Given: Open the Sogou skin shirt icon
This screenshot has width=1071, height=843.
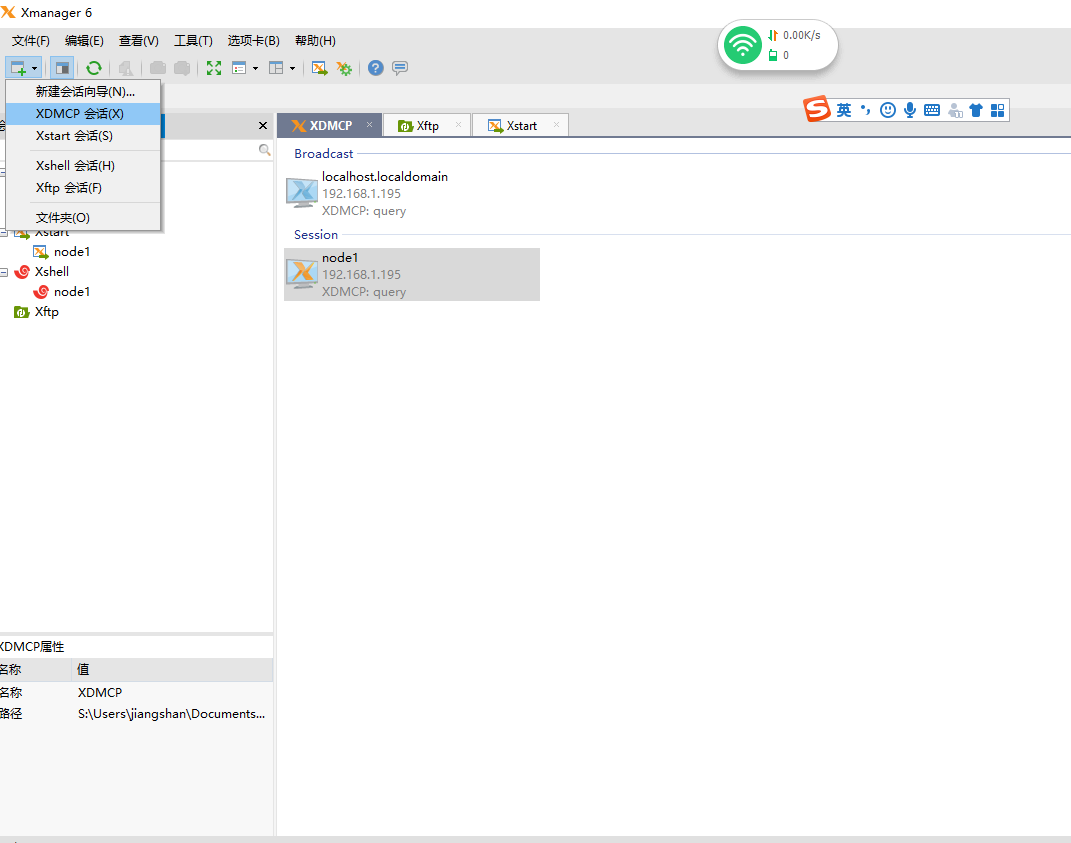Looking at the screenshot, I should click(x=976, y=110).
